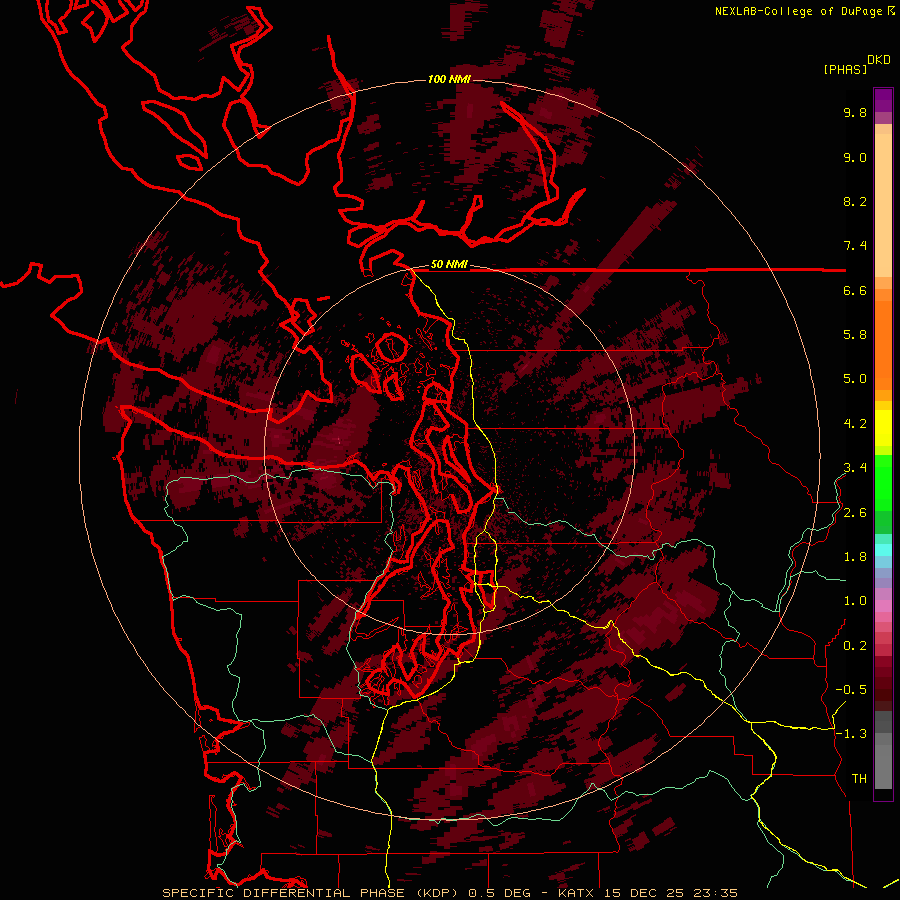Click the 0.2 legend value
The image size is (900, 900).
pyautogui.click(x=855, y=646)
